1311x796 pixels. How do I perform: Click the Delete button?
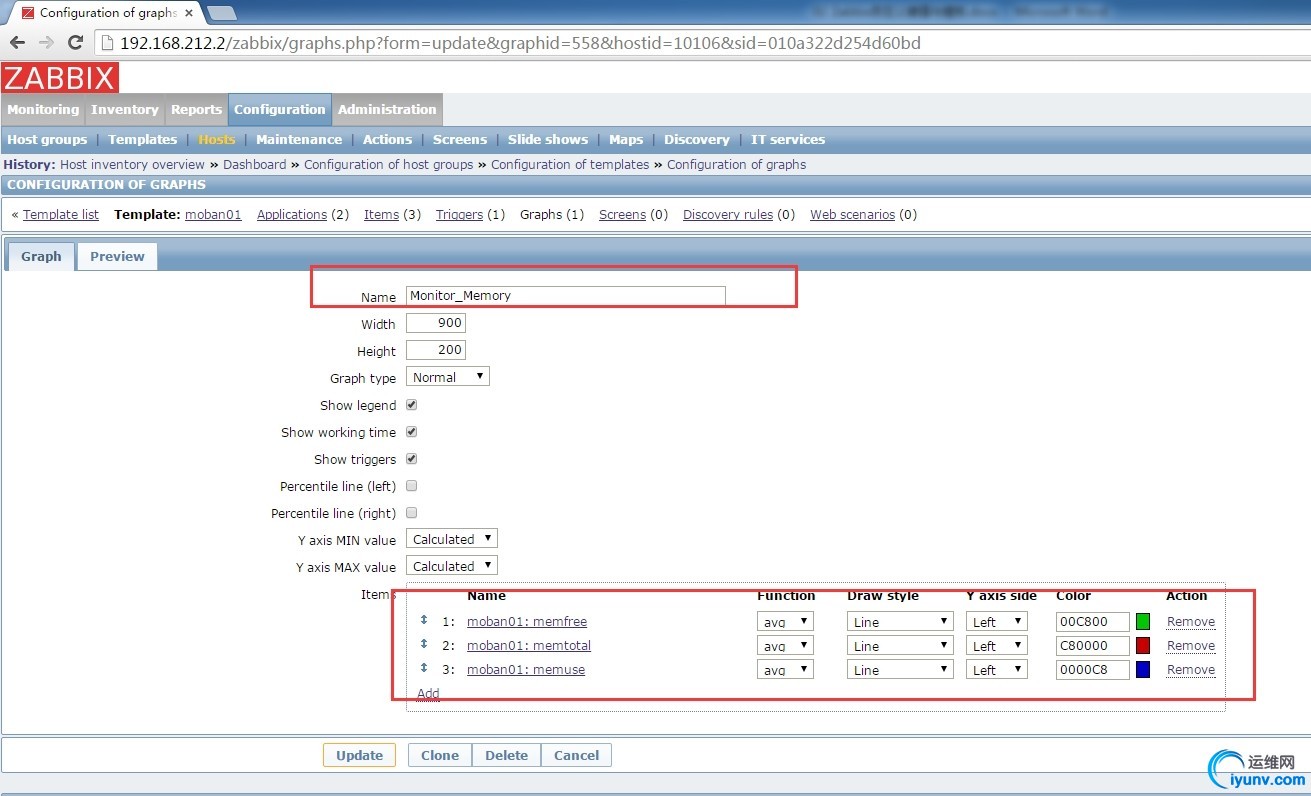coord(506,755)
